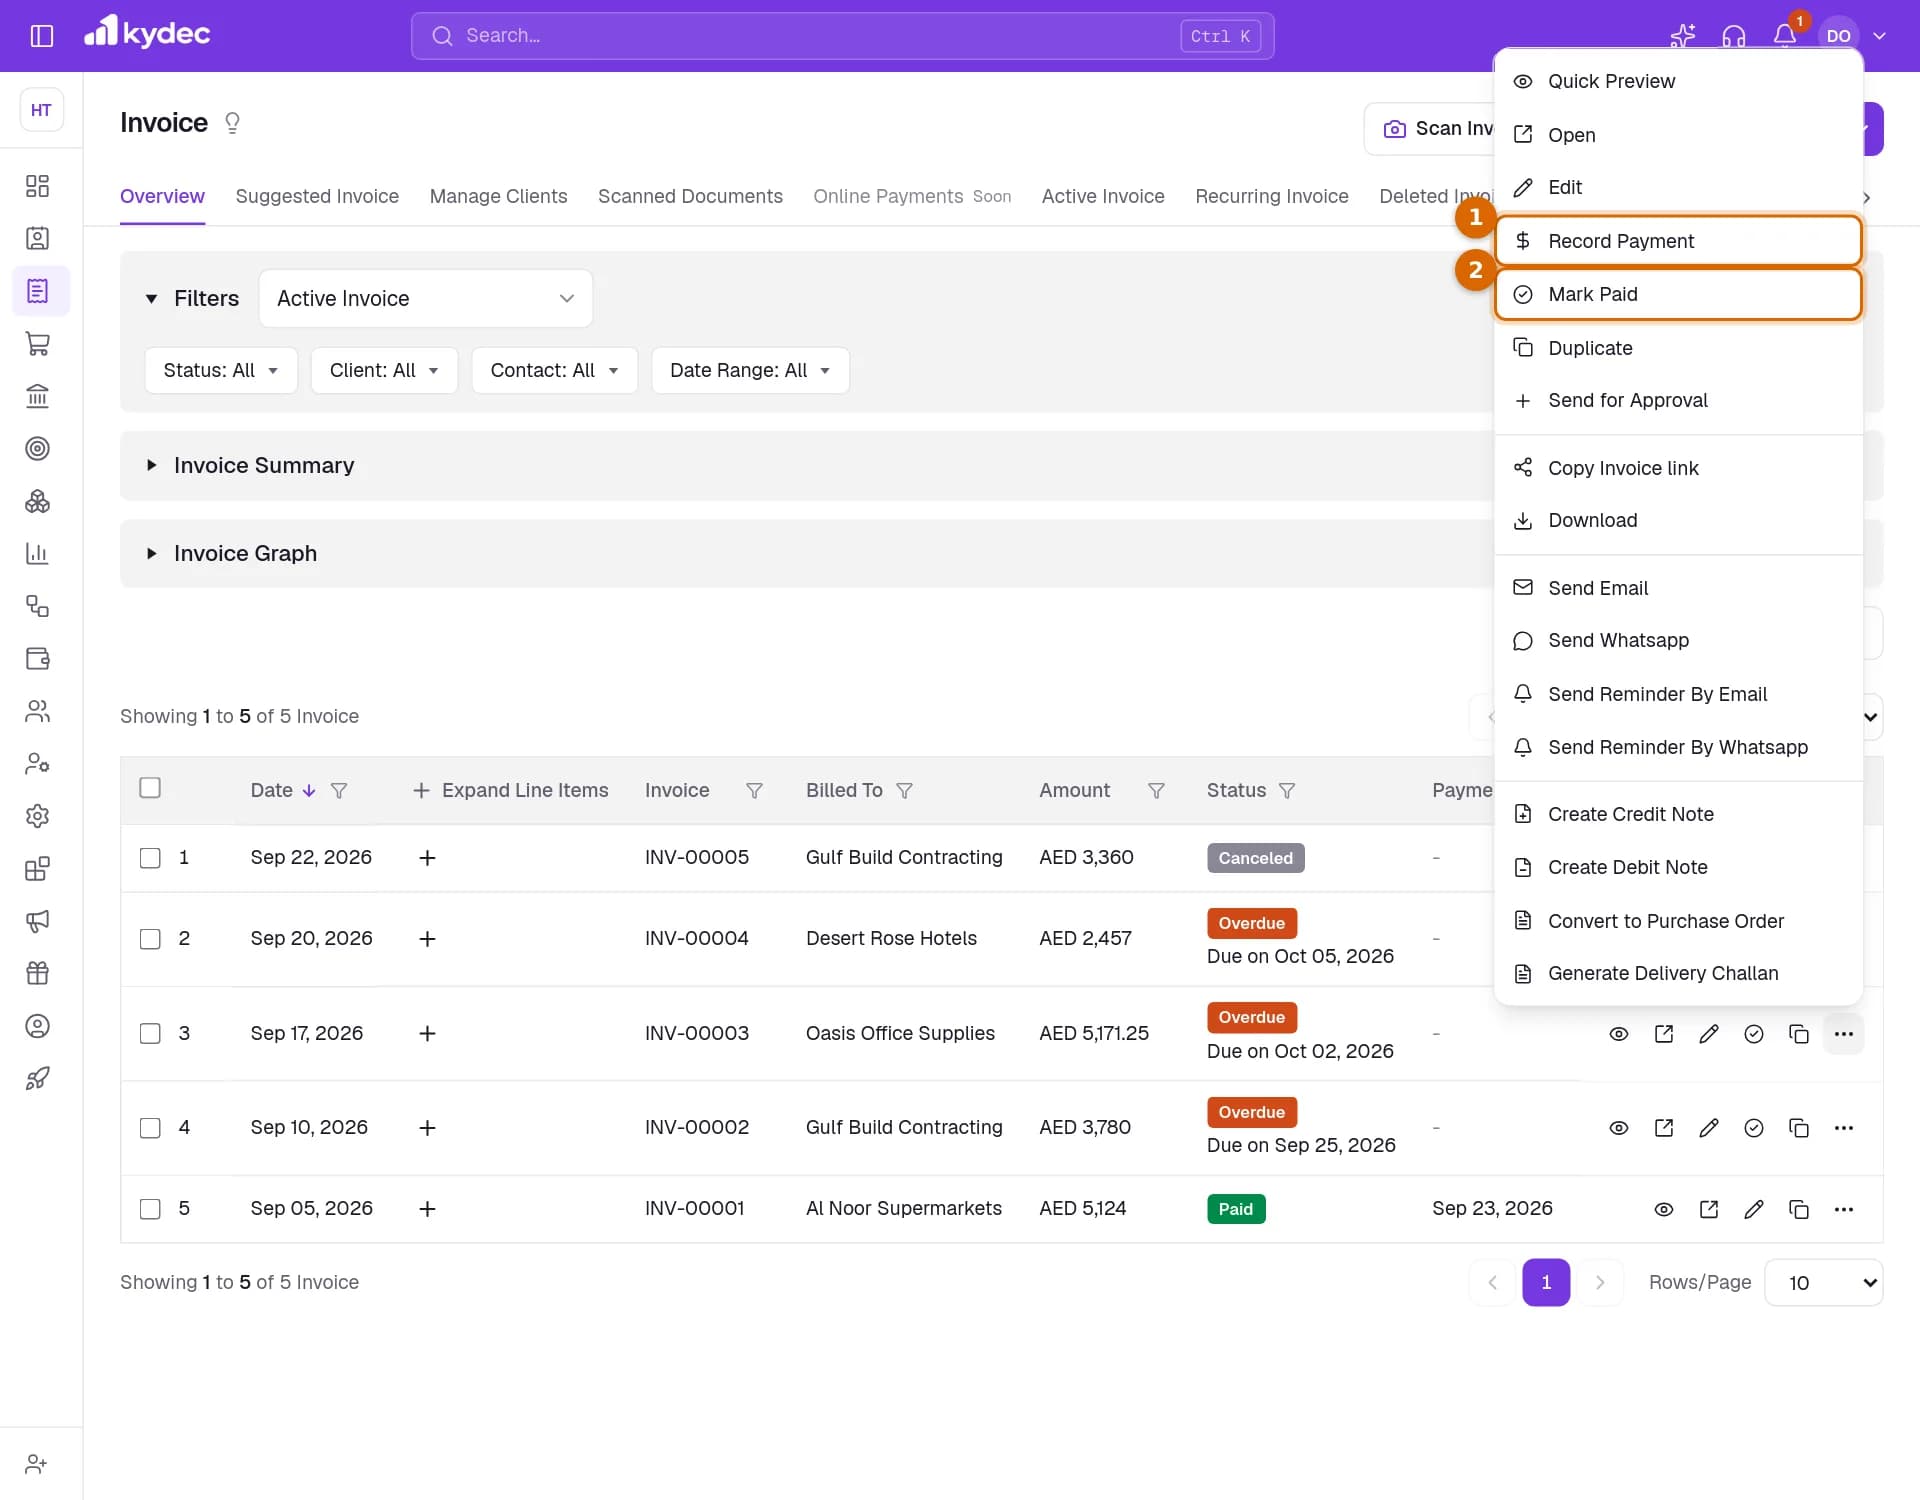Tick the select-all header checkbox

[x=150, y=788]
